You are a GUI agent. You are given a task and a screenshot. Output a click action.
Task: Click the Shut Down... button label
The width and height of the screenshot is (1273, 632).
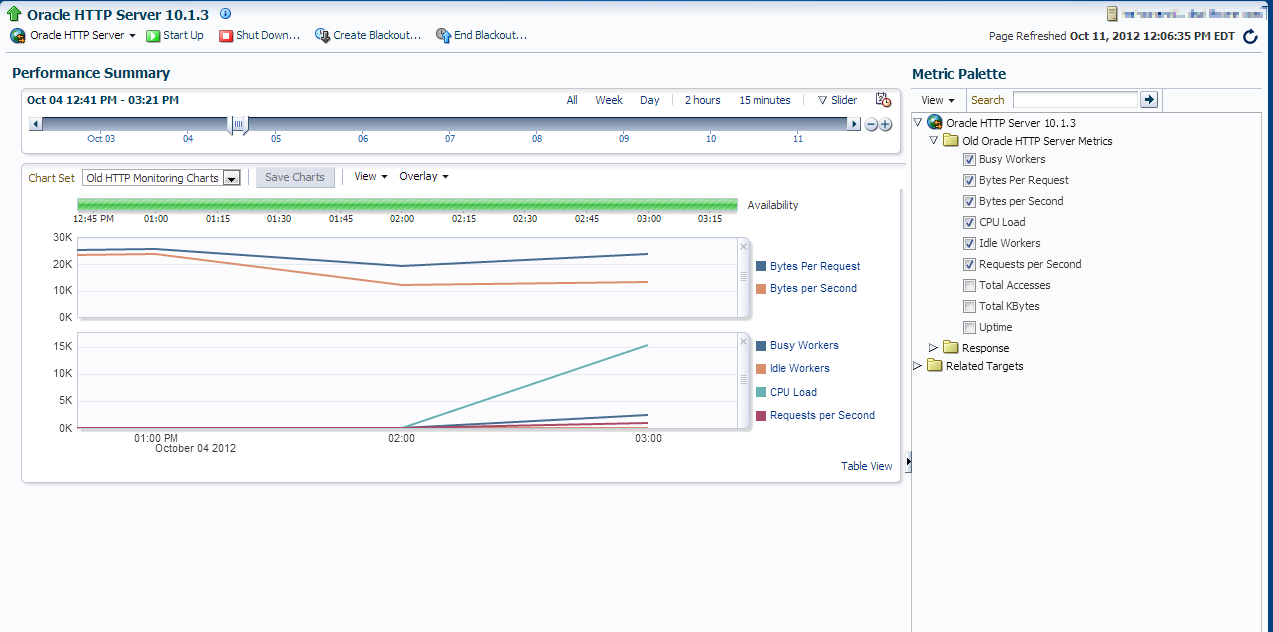click(x=268, y=35)
